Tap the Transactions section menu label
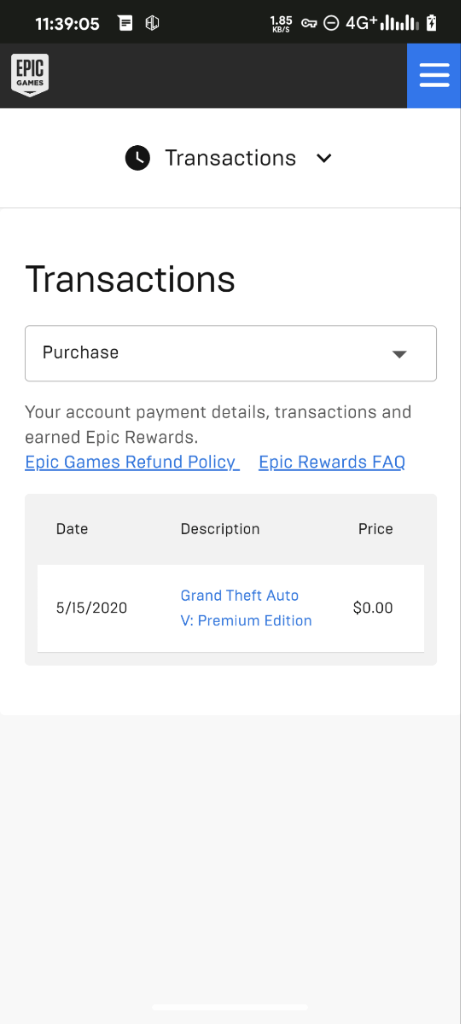Screen dimensions: 461x1024 (230, 158)
